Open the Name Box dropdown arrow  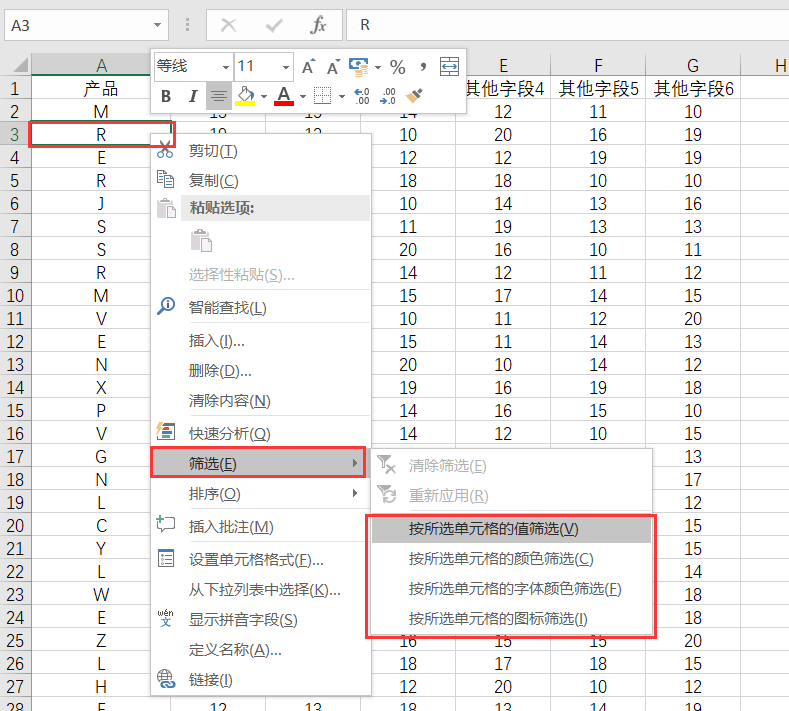157,25
